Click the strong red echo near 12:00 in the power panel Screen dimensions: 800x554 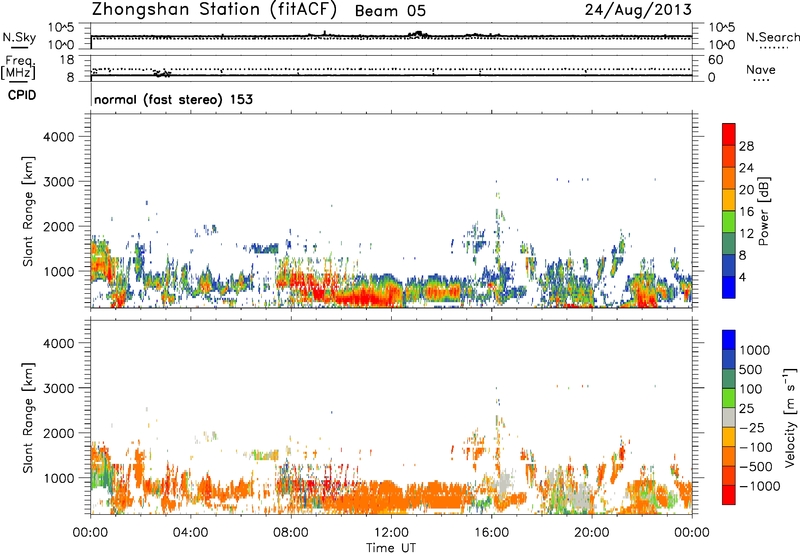[367, 296]
